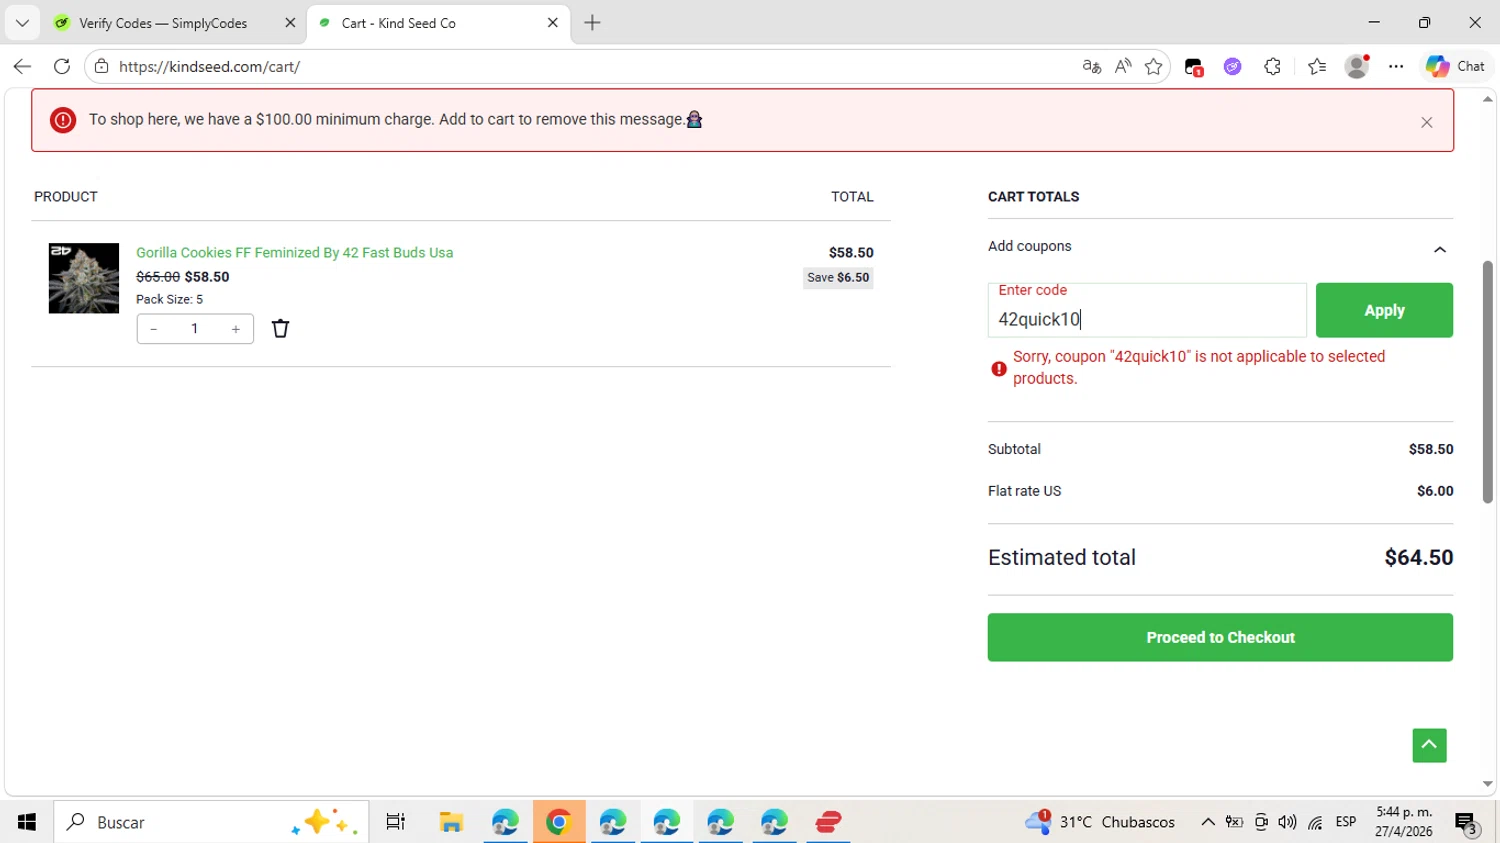Image resolution: width=1500 pixels, height=843 pixels.
Task: Open File Explorer from the taskbar
Action: (451, 822)
